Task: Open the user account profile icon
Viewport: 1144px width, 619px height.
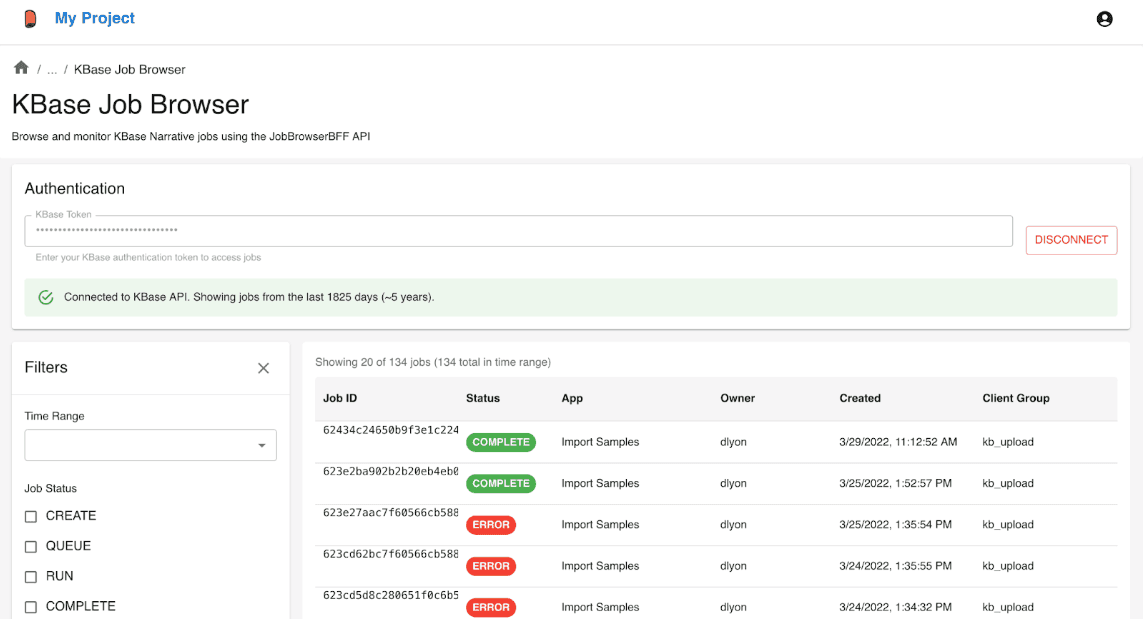Action: [1104, 19]
